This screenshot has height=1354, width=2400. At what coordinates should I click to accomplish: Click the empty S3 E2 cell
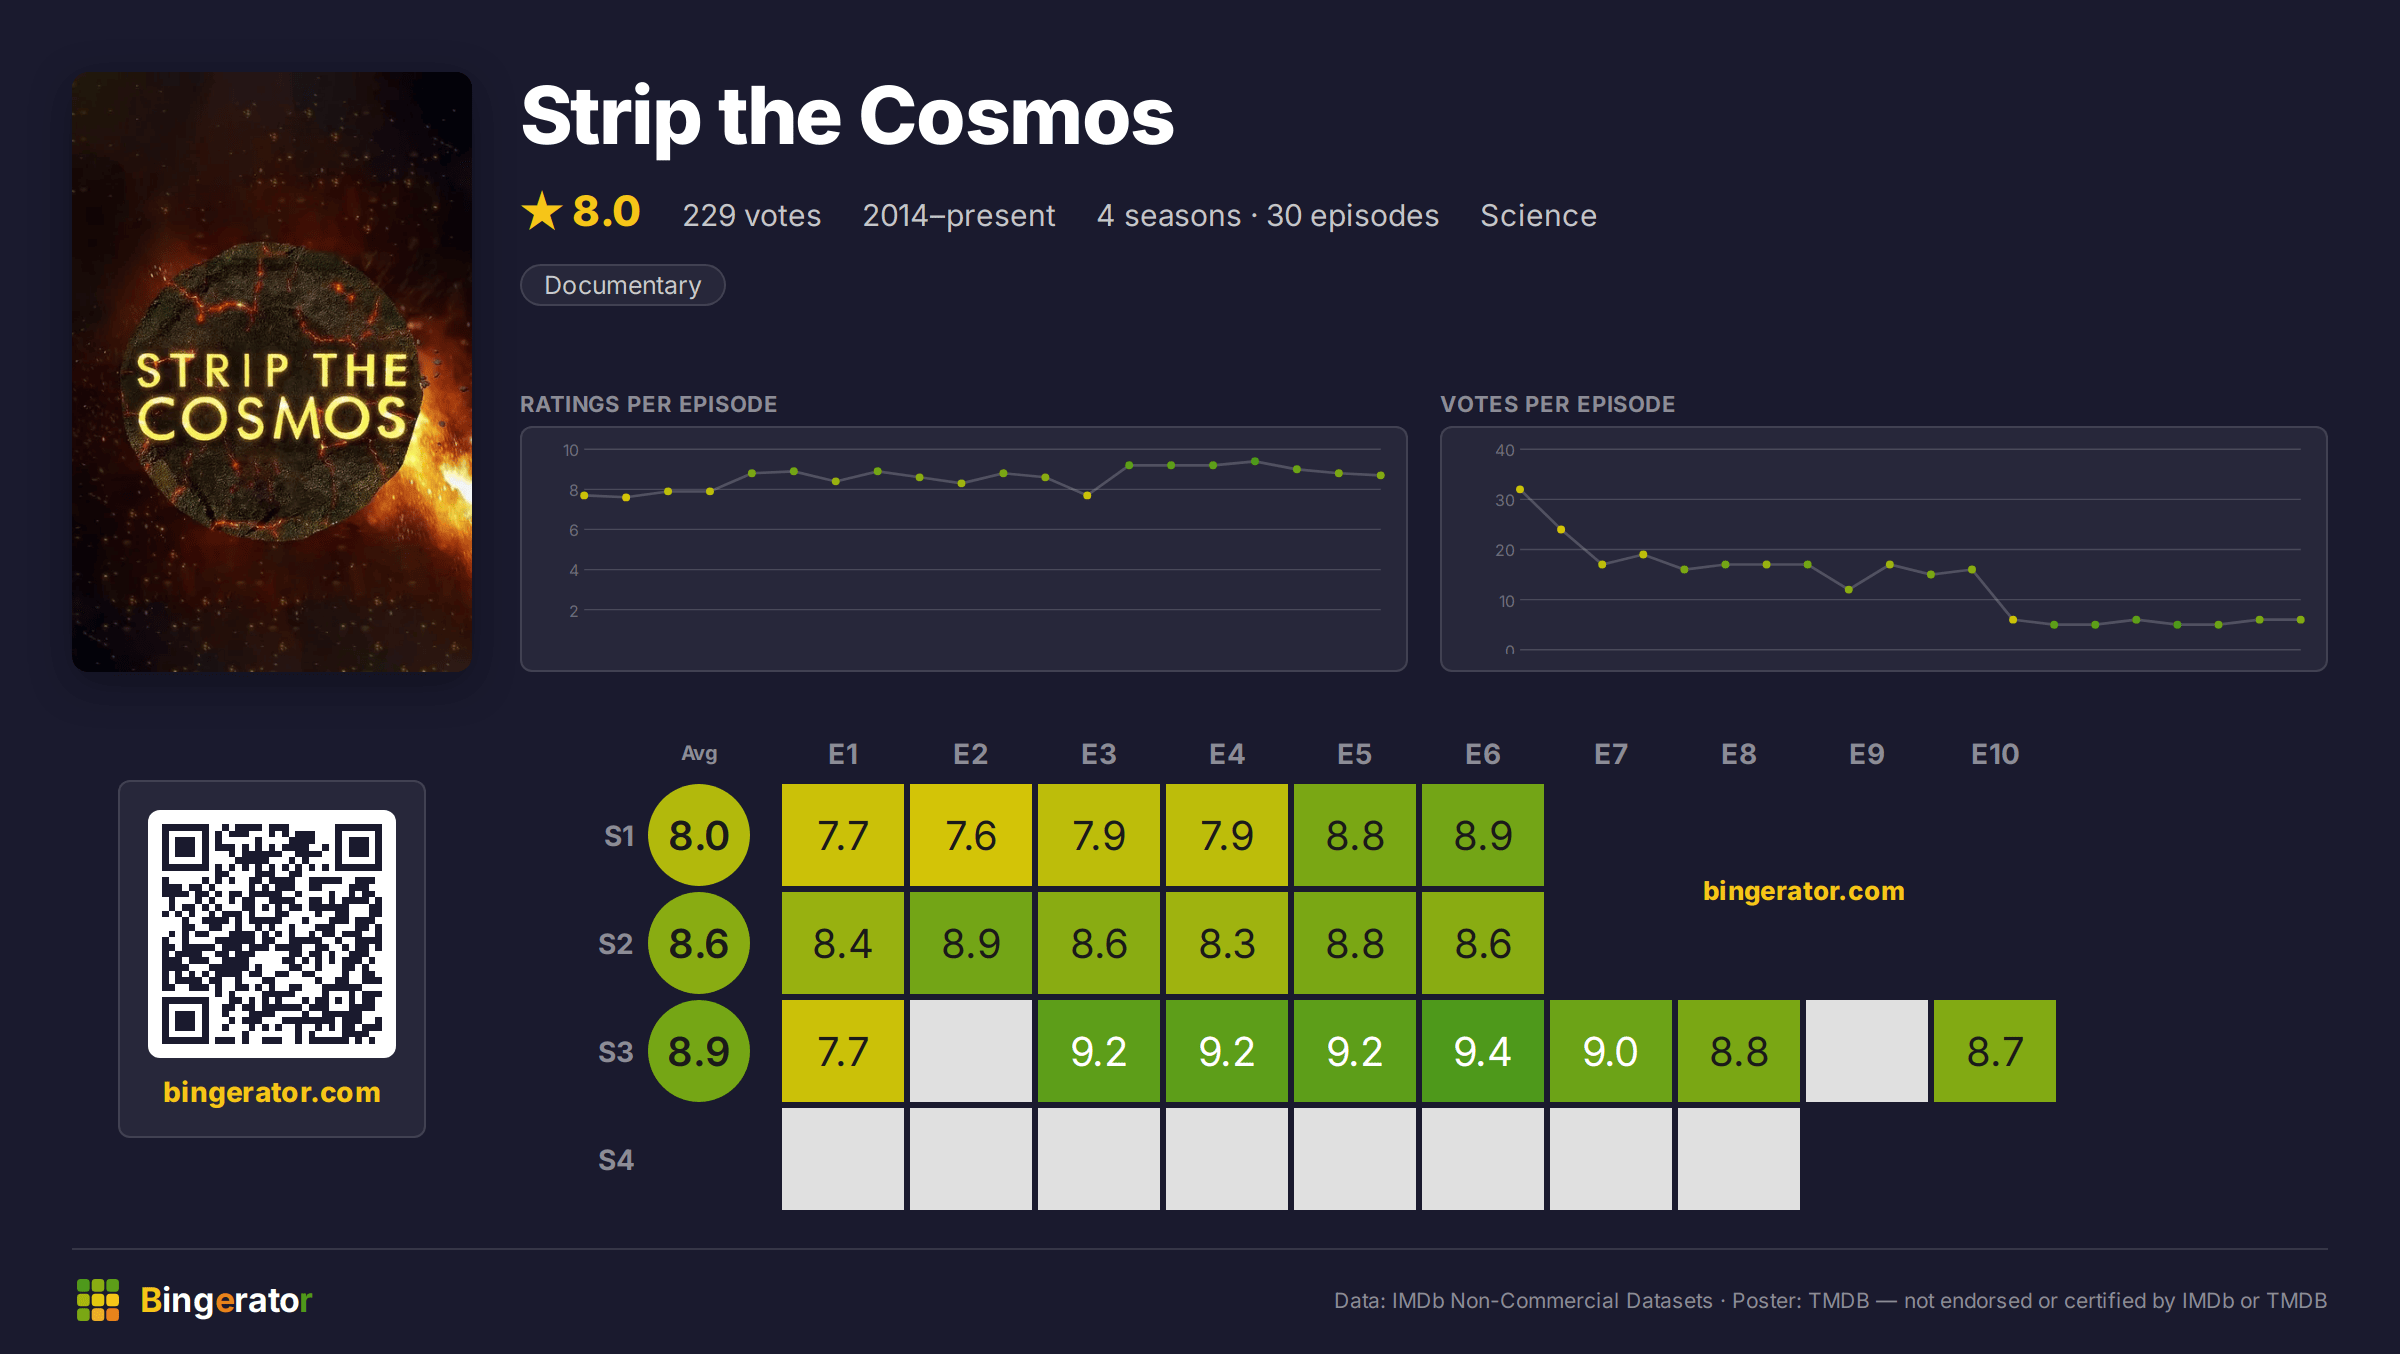971,1051
